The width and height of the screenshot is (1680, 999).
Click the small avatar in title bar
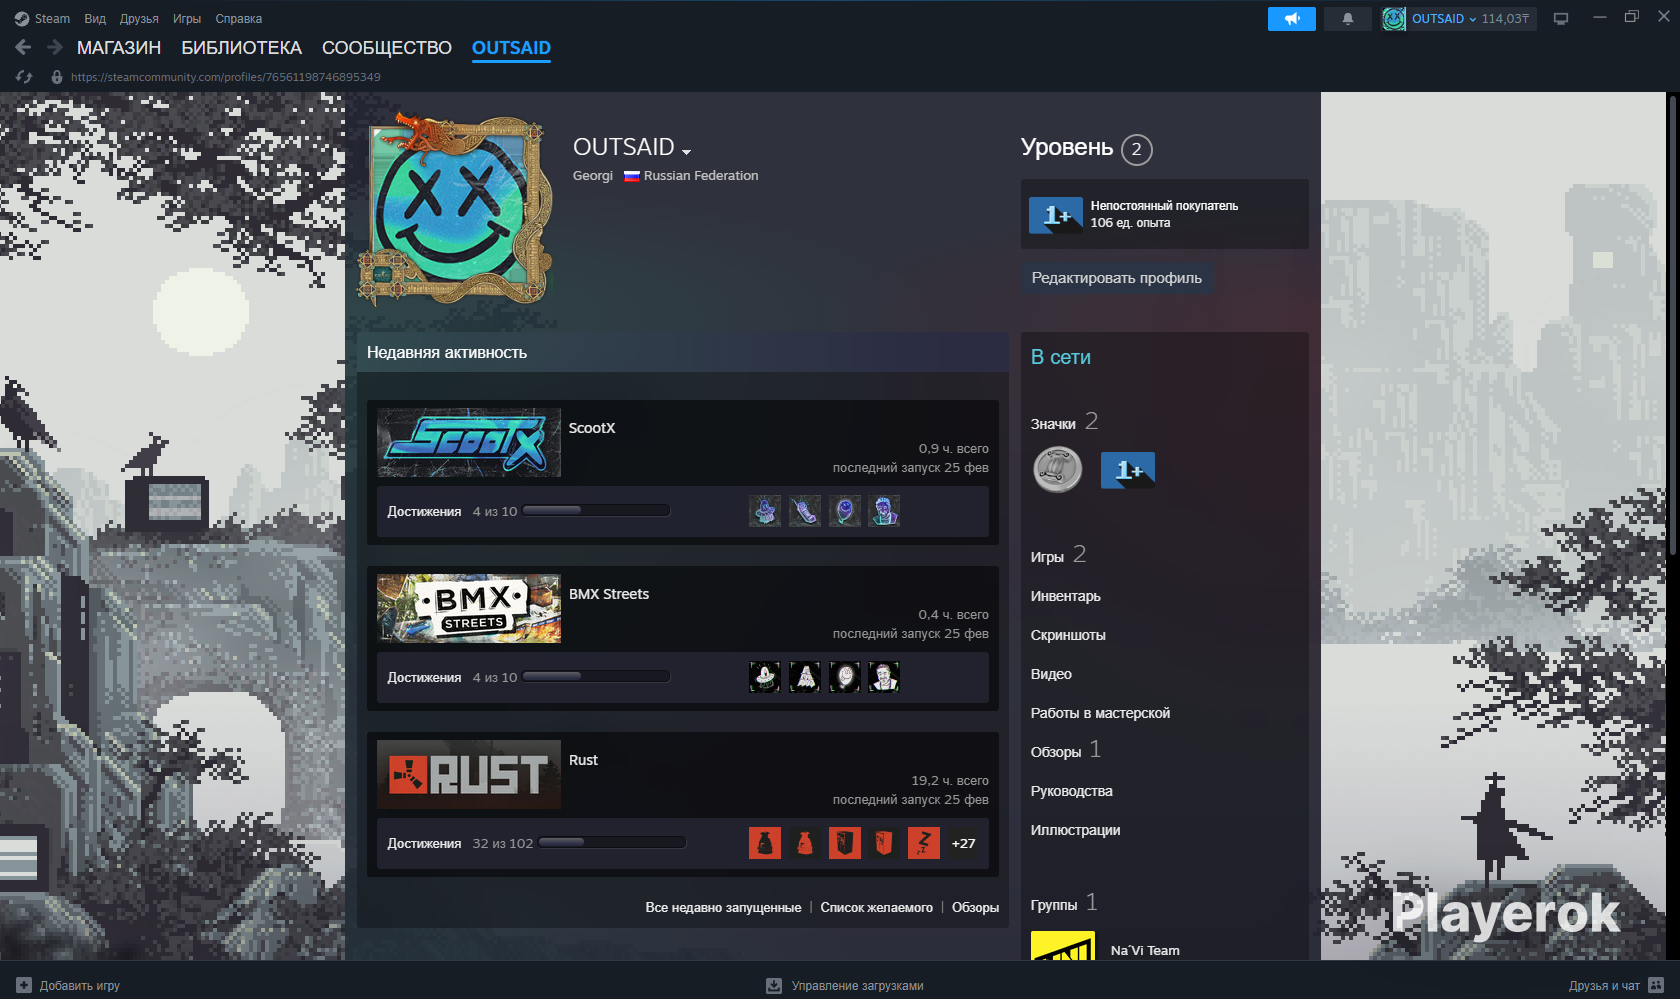coord(1394,19)
